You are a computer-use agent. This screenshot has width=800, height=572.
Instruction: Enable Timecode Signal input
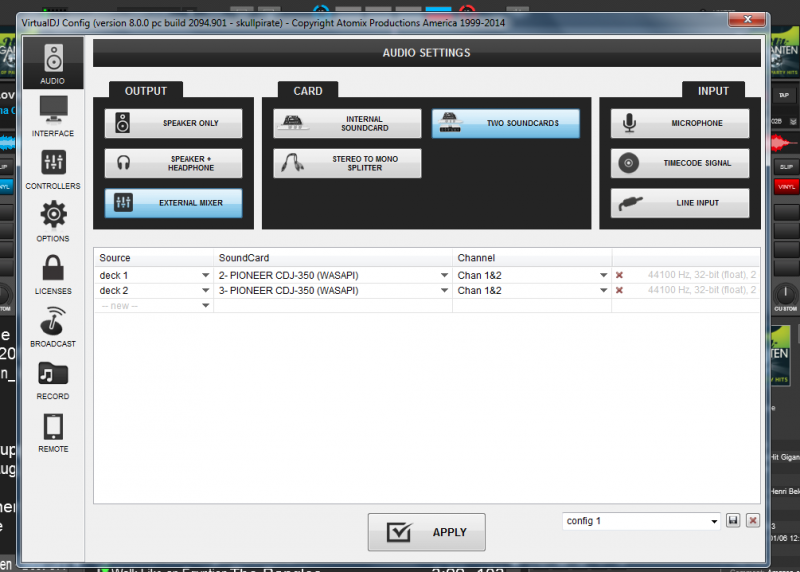click(680, 163)
